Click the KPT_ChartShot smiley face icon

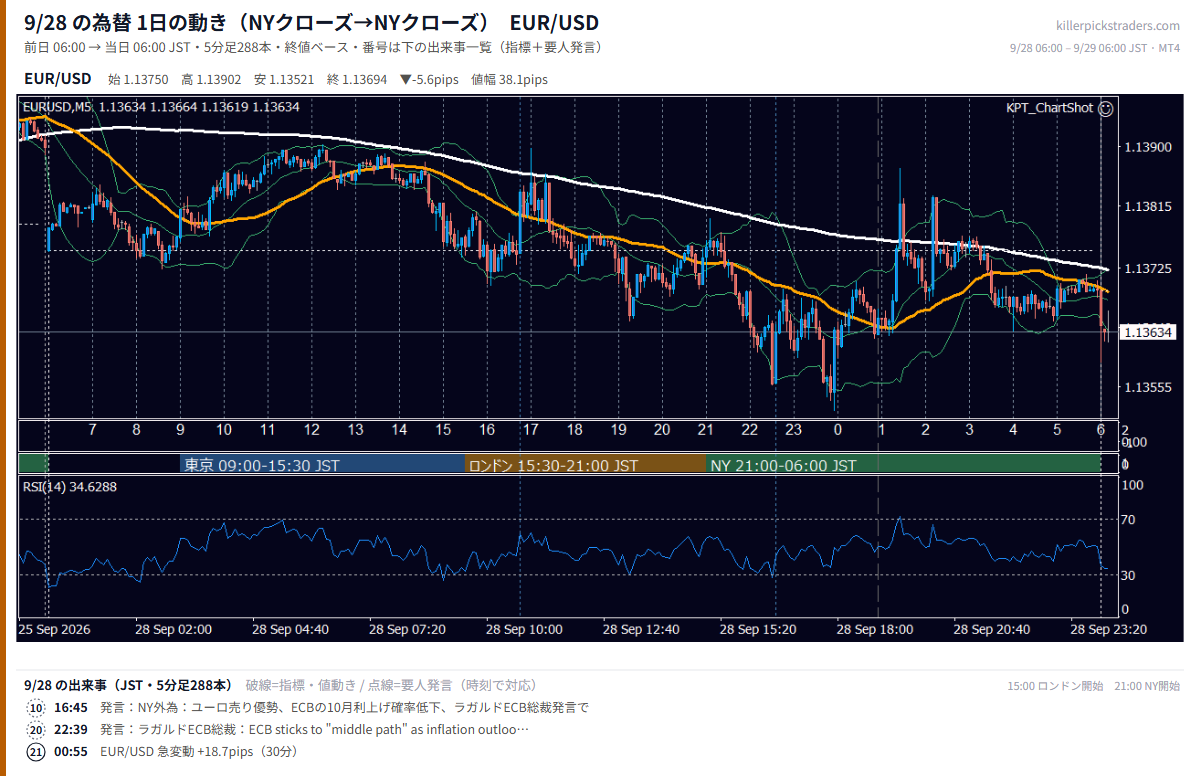[1106, 108]
